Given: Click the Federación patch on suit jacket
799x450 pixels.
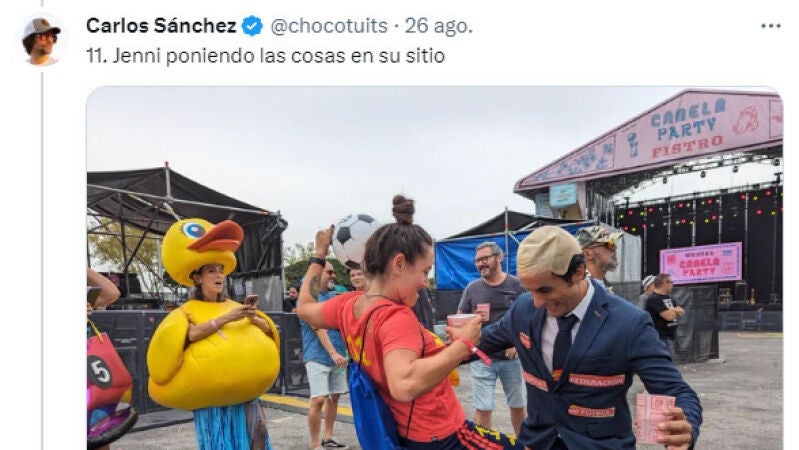Looking at the screenshot, I should [596, 380].
